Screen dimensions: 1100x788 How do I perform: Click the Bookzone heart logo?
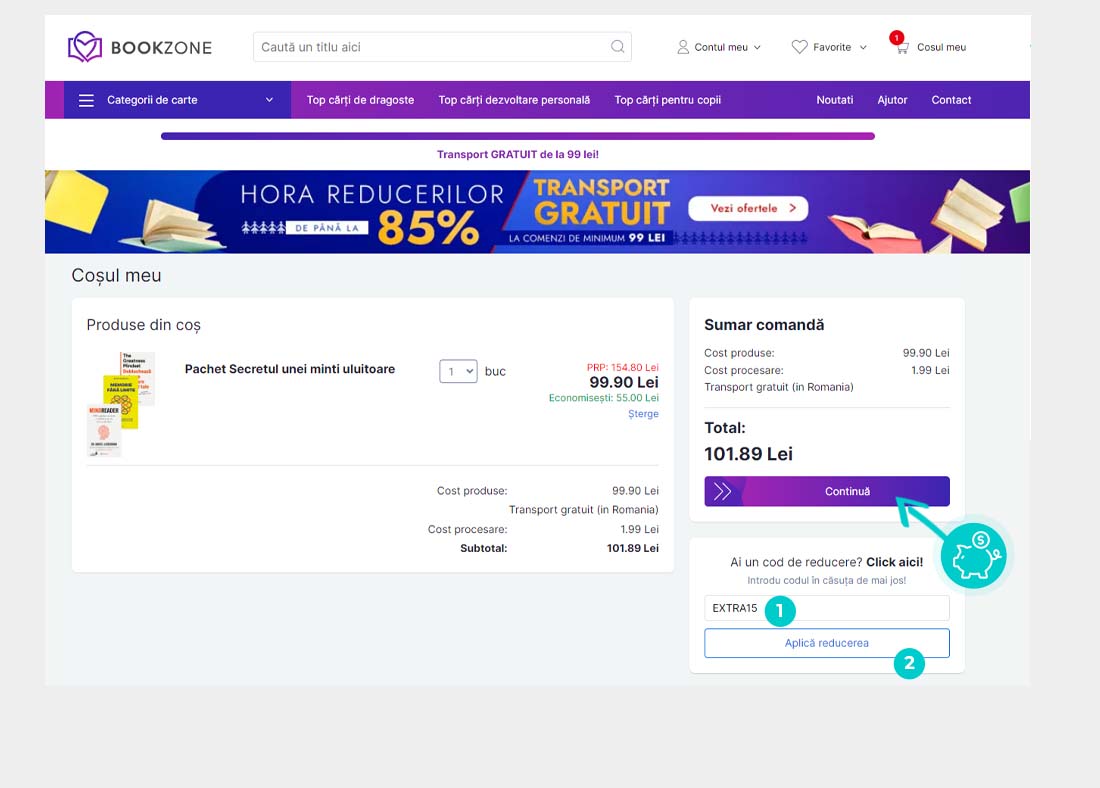(x=85, y=47)
